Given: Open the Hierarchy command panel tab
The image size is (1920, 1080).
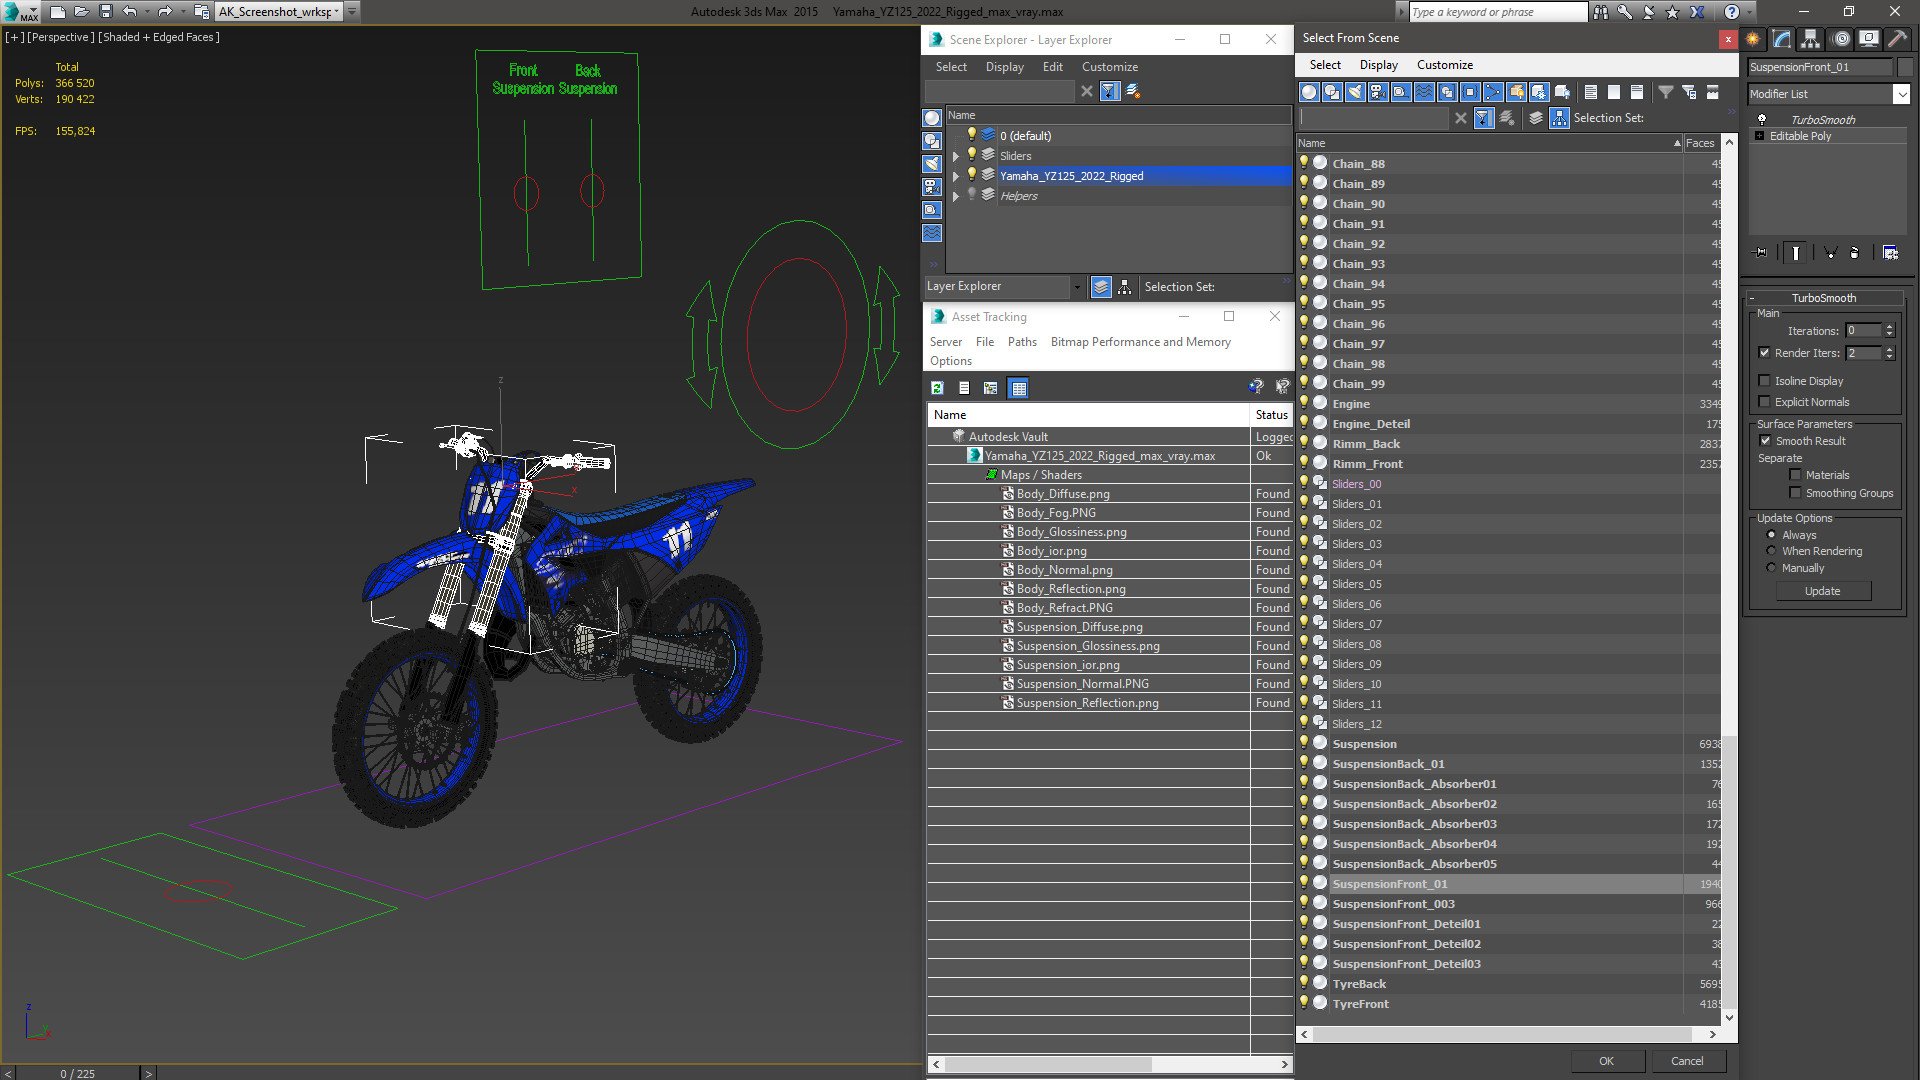Looking at the screenshot, I should [x=1811, y=39].
